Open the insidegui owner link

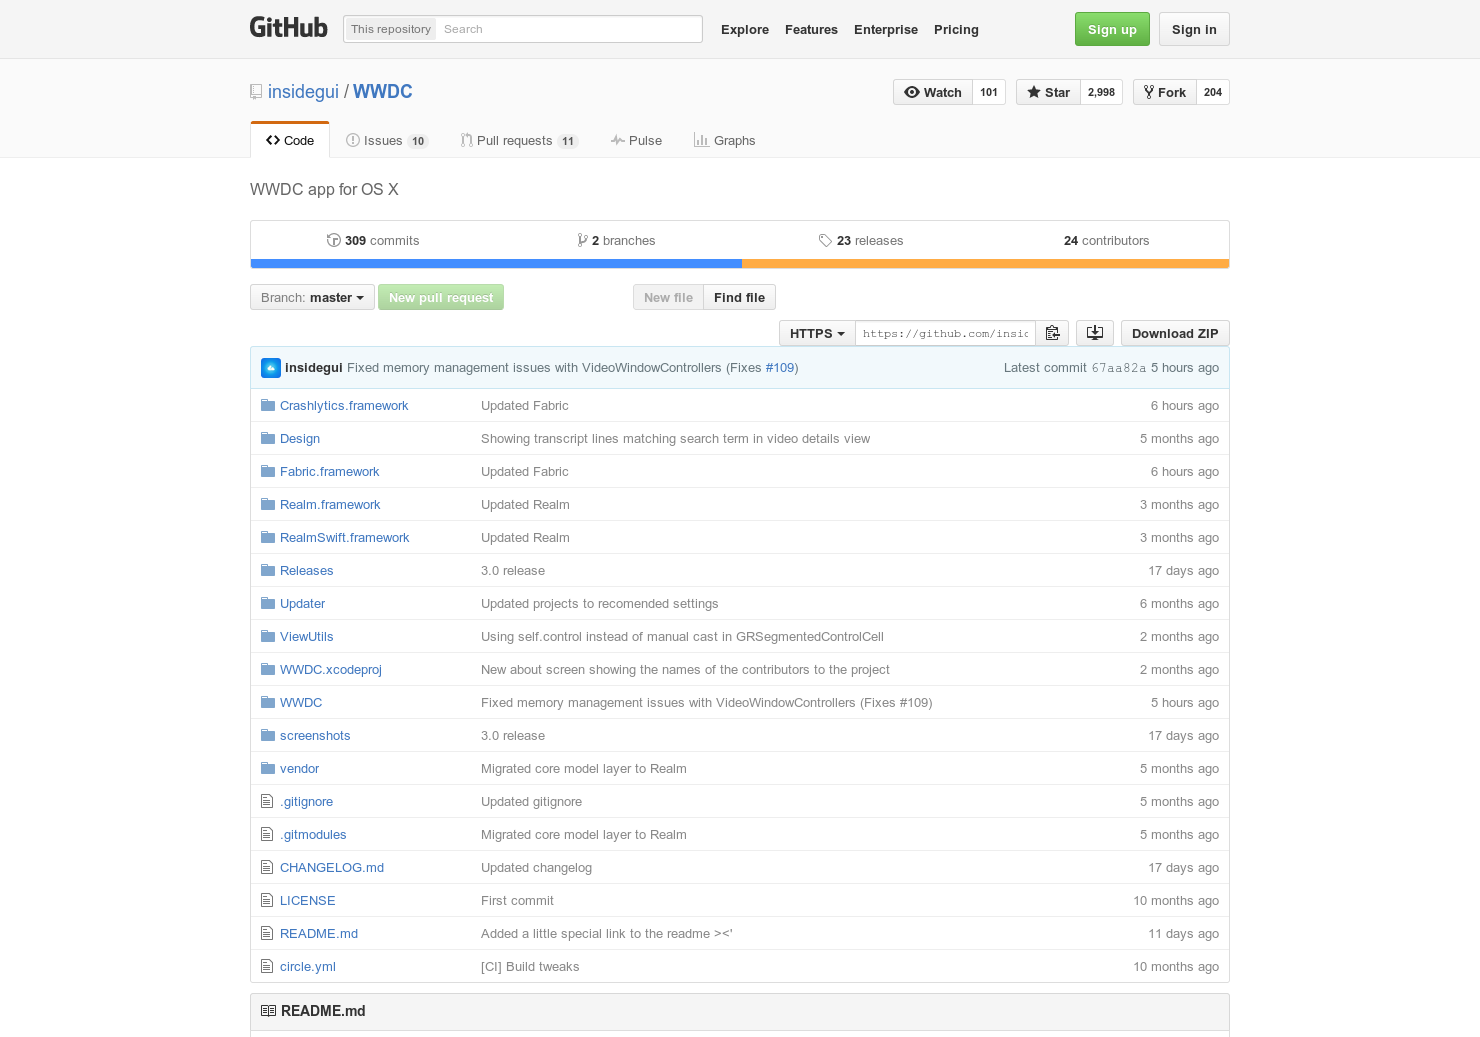click(303, 92)
